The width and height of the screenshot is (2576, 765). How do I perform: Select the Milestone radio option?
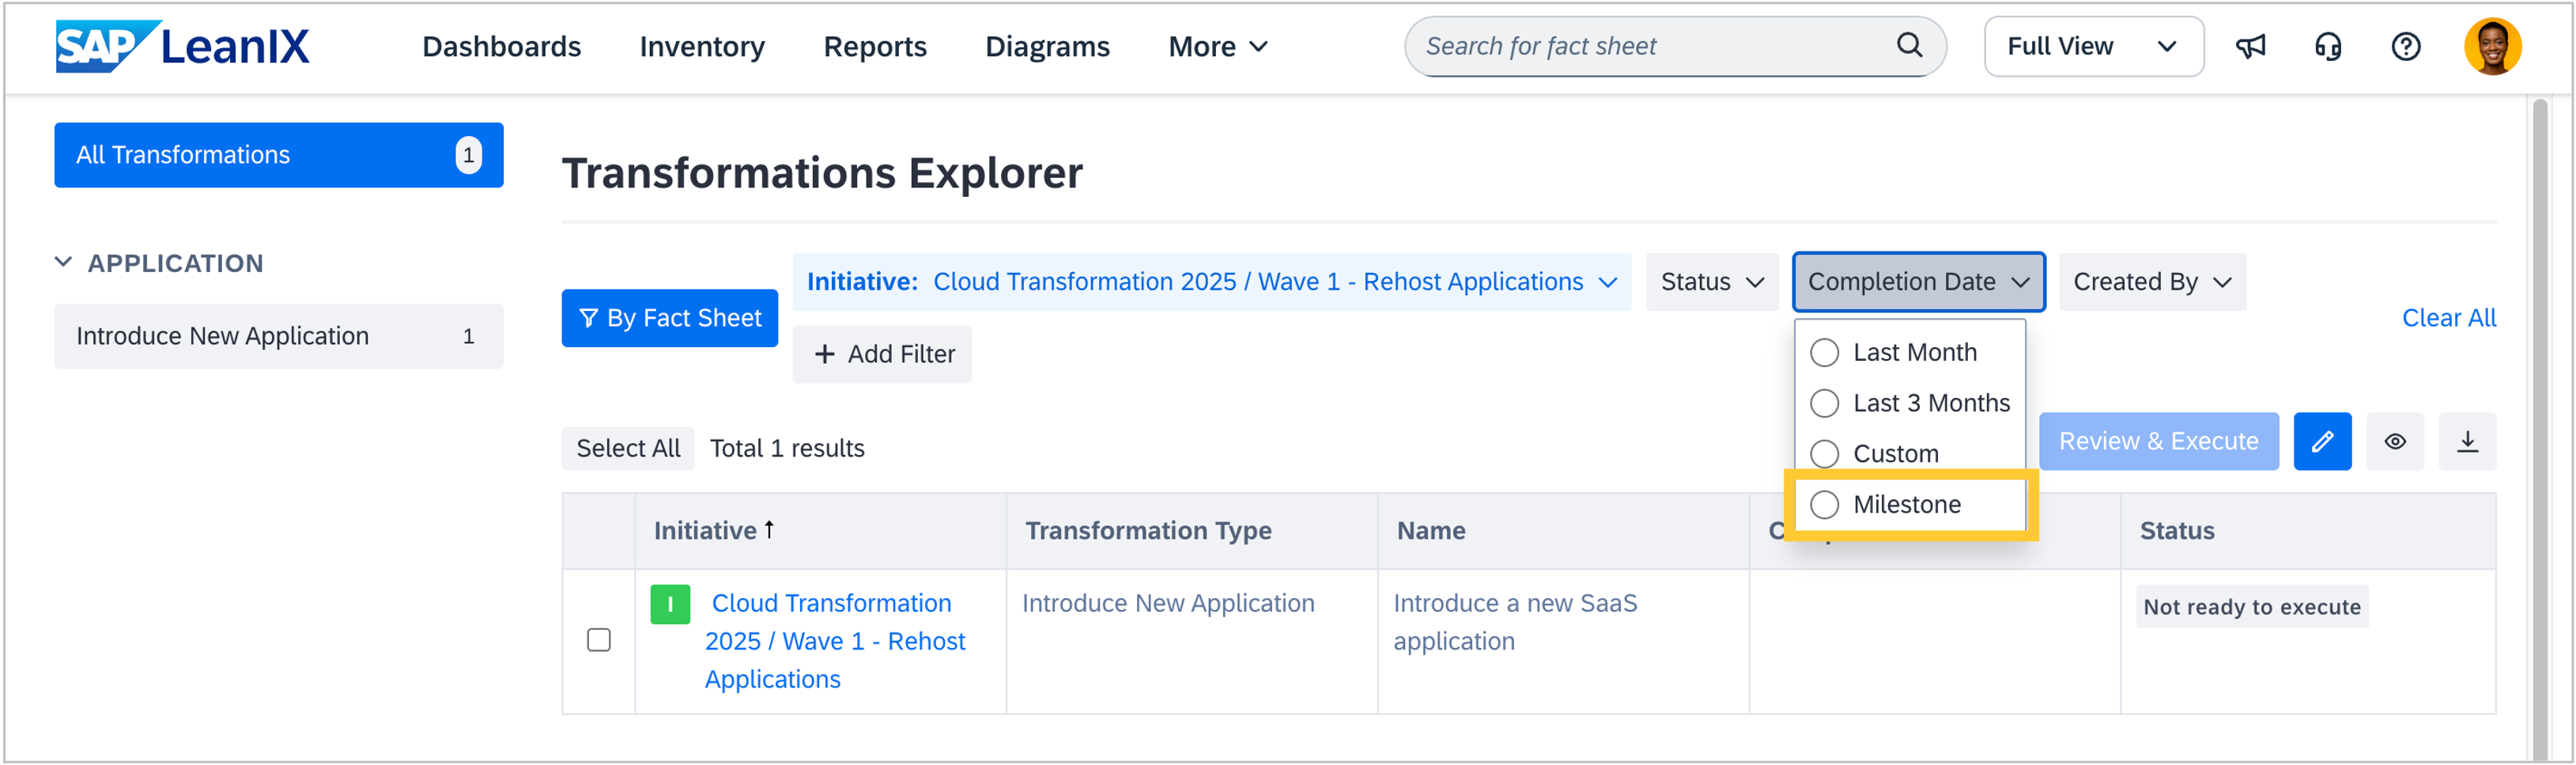coord(1824,504)
